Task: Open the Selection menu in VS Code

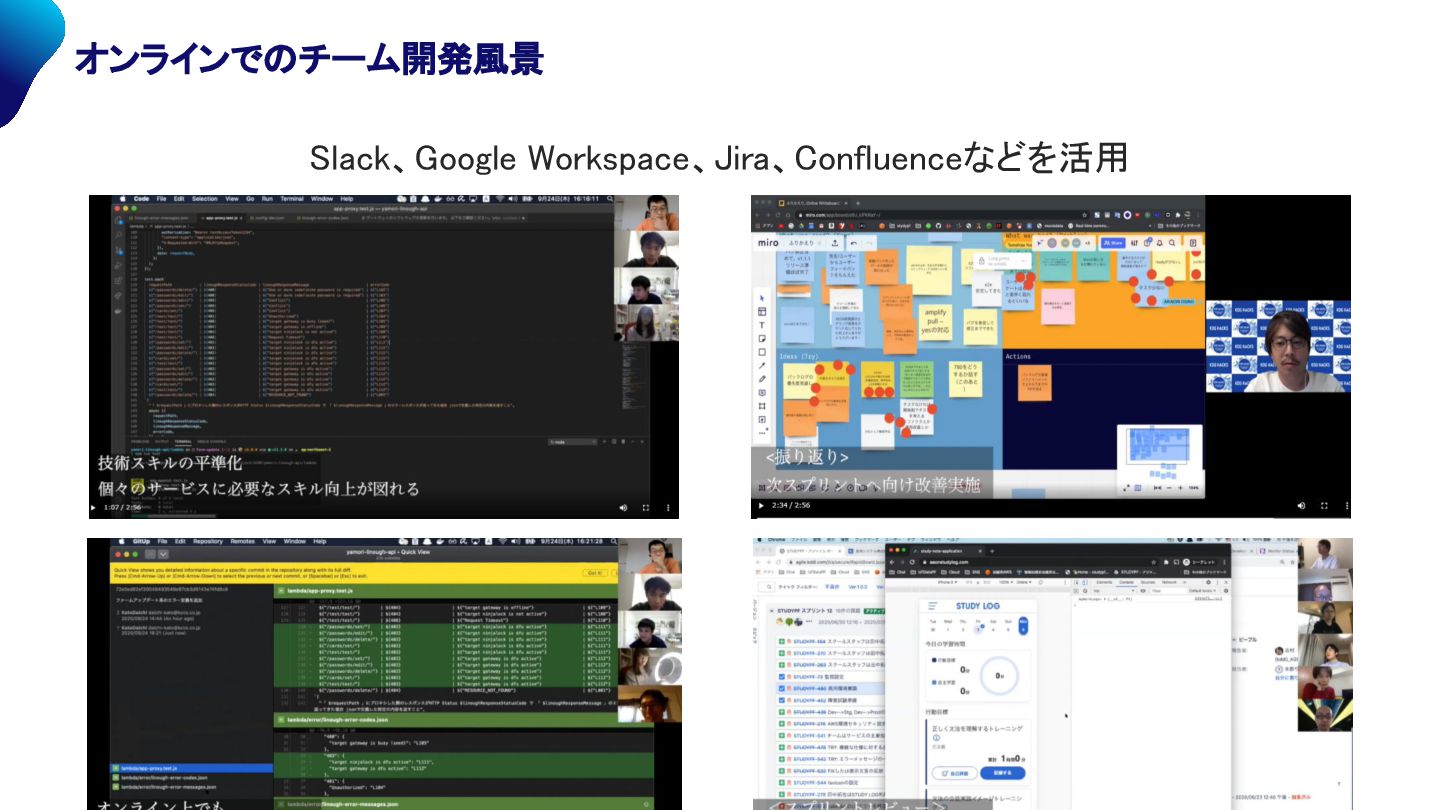Action: (x=204, y=199)
